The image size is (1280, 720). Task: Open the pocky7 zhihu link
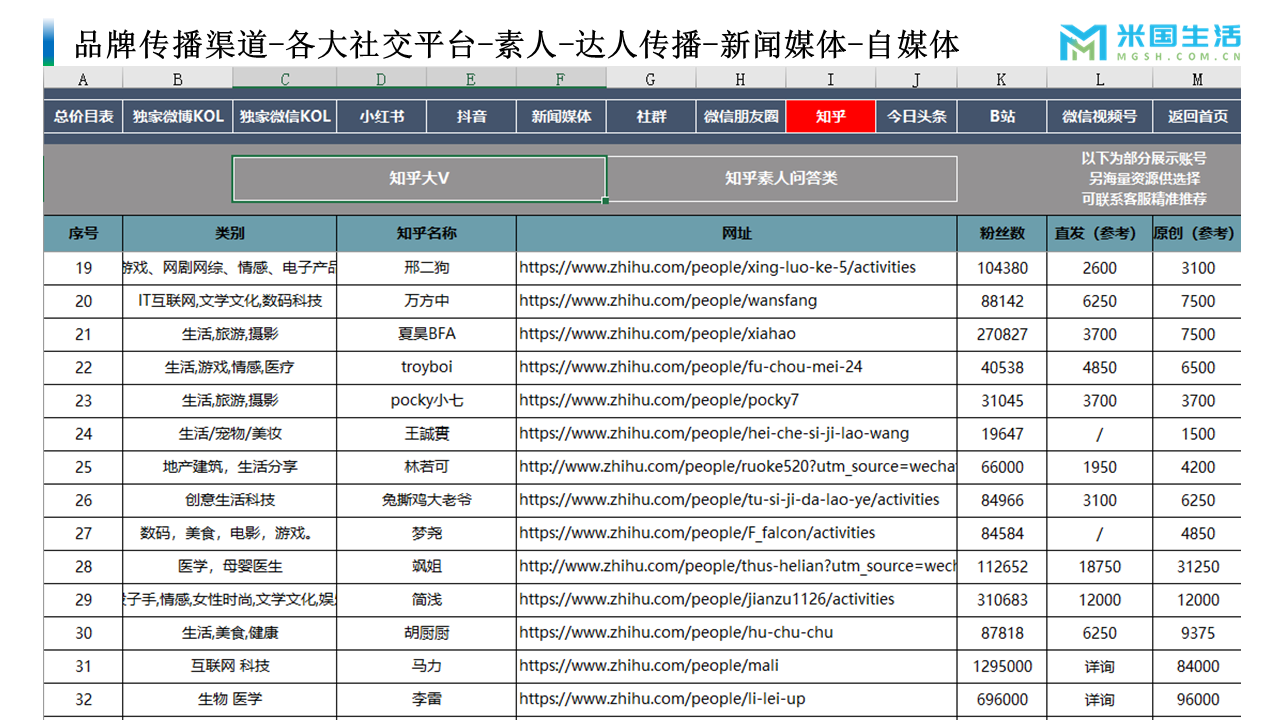pos(659,400)
